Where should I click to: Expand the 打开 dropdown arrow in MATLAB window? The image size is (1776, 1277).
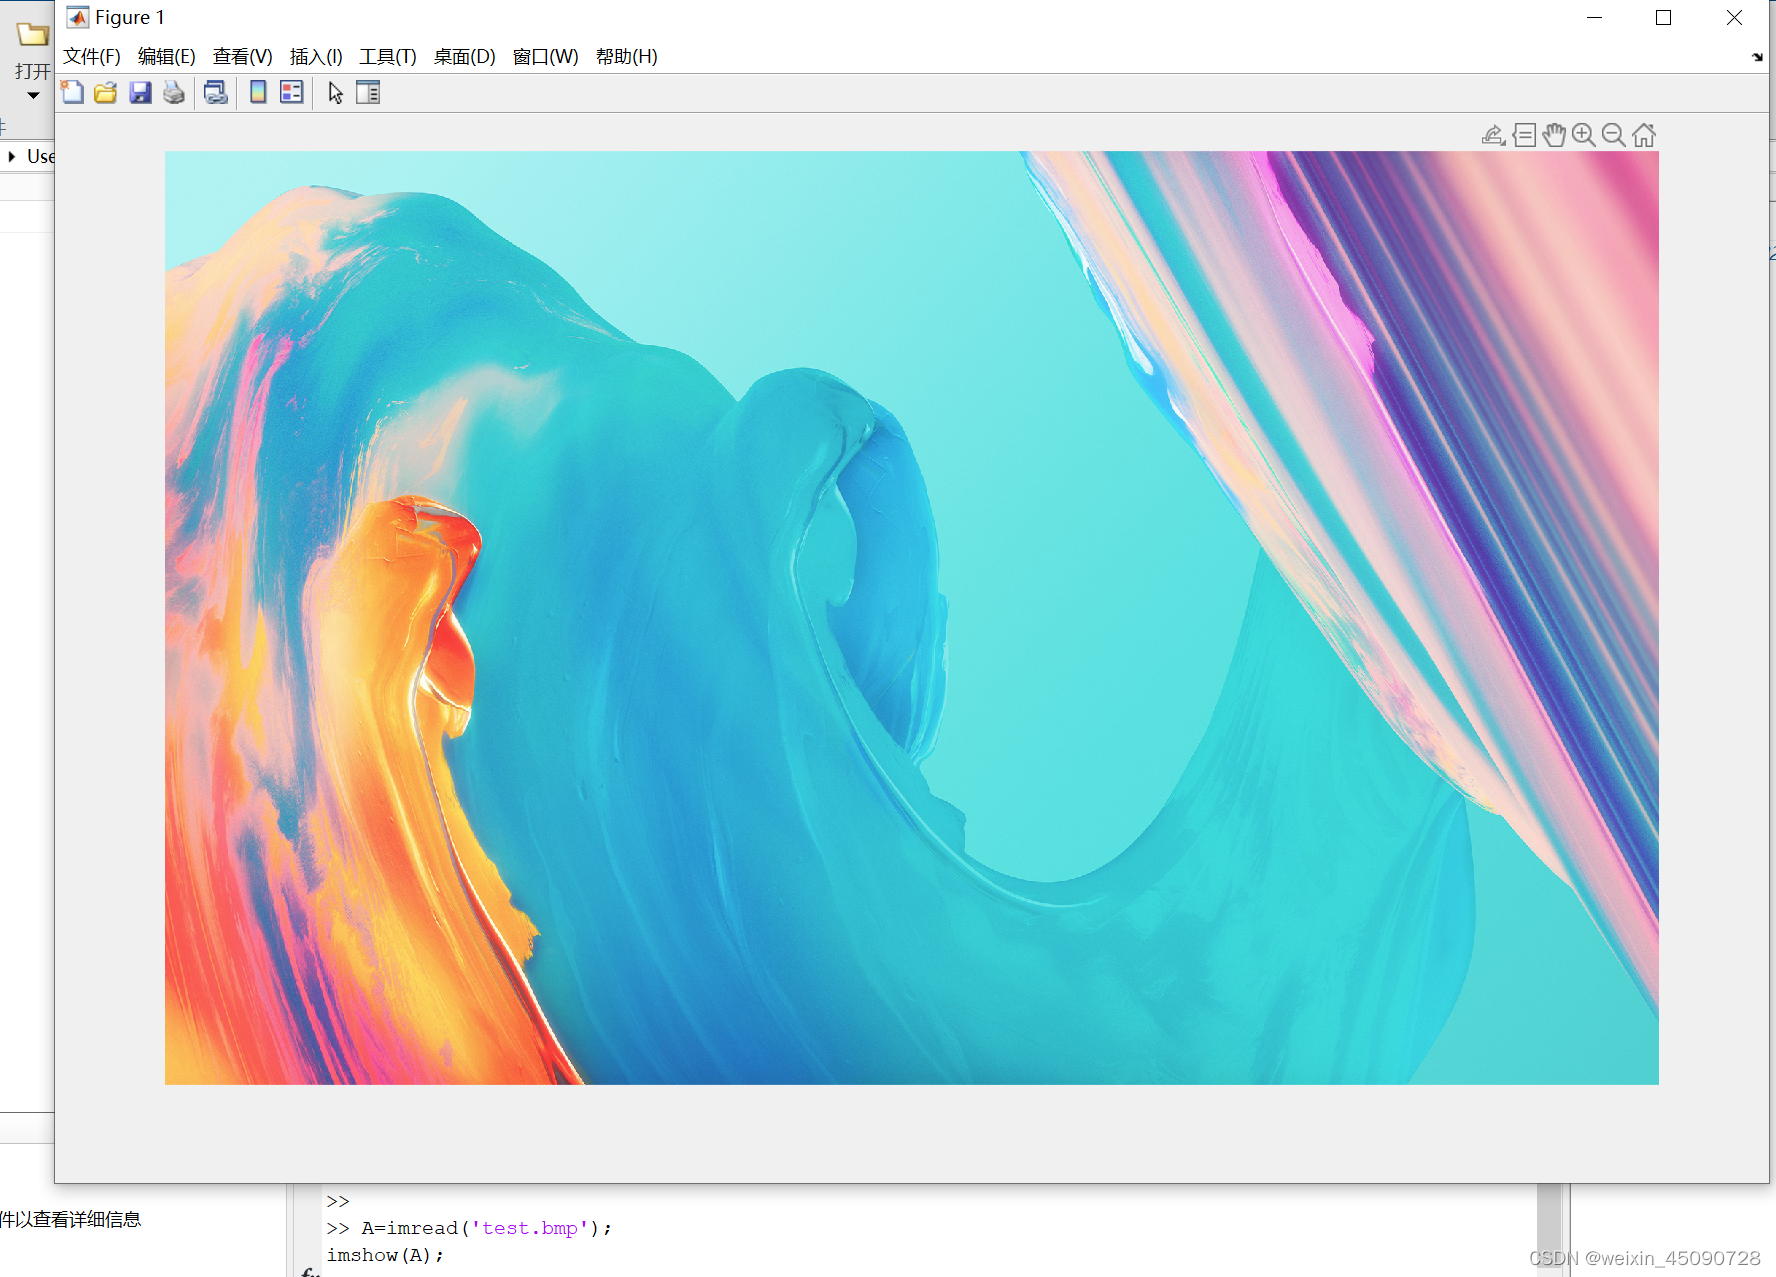(x=33, y=96)
